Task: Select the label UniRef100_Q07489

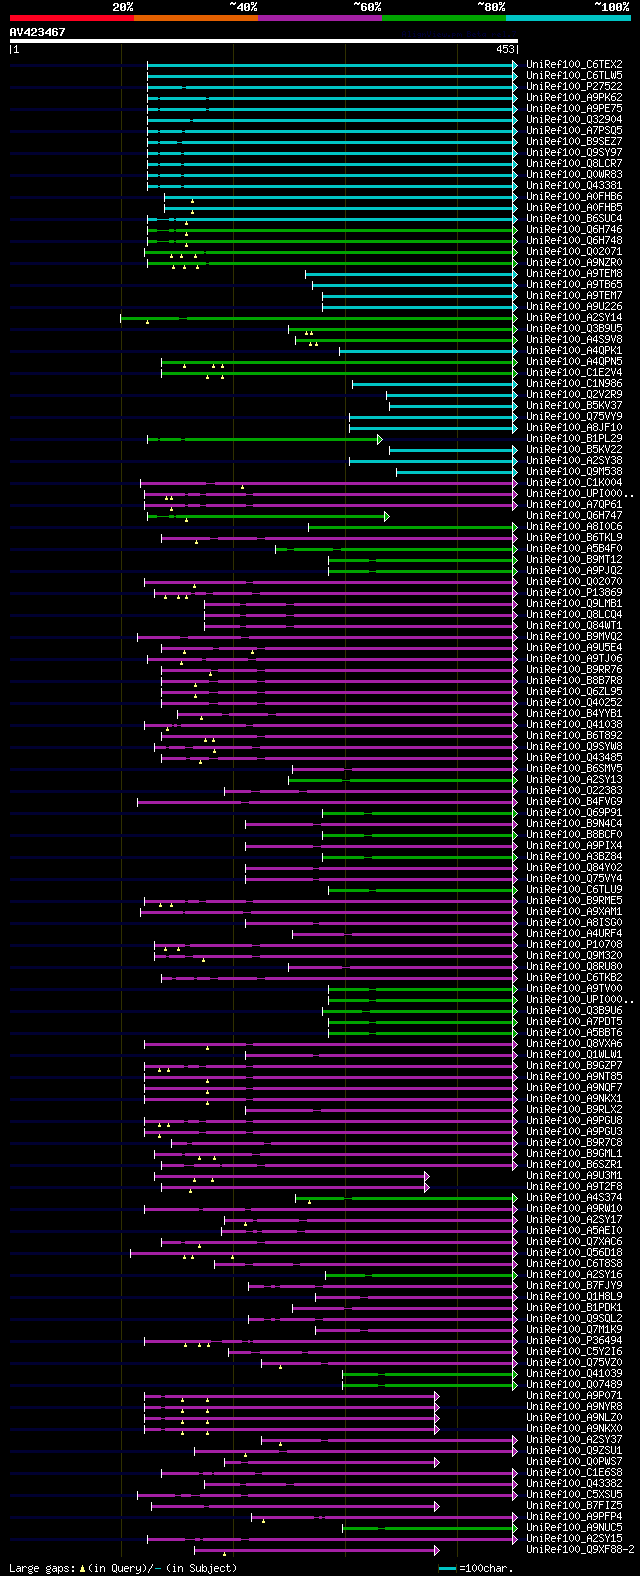Action: (x=574, y=1384)
